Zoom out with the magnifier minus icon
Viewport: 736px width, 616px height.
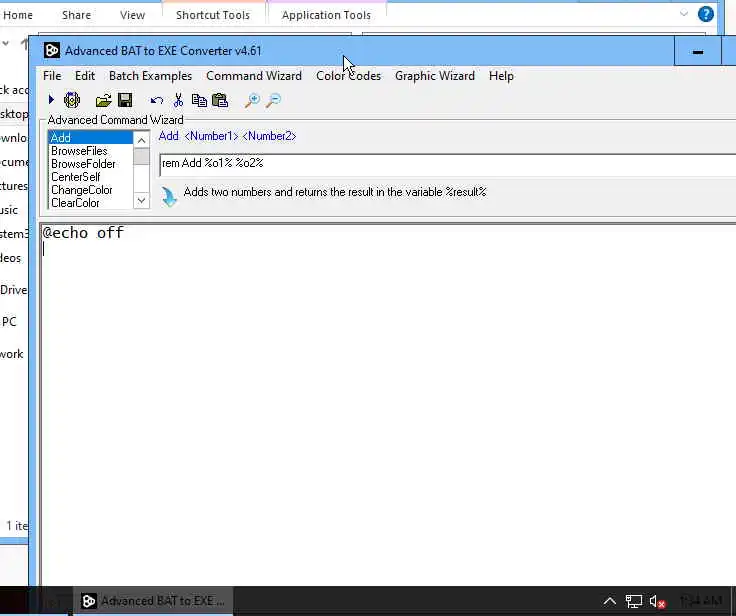coord(273,100)
